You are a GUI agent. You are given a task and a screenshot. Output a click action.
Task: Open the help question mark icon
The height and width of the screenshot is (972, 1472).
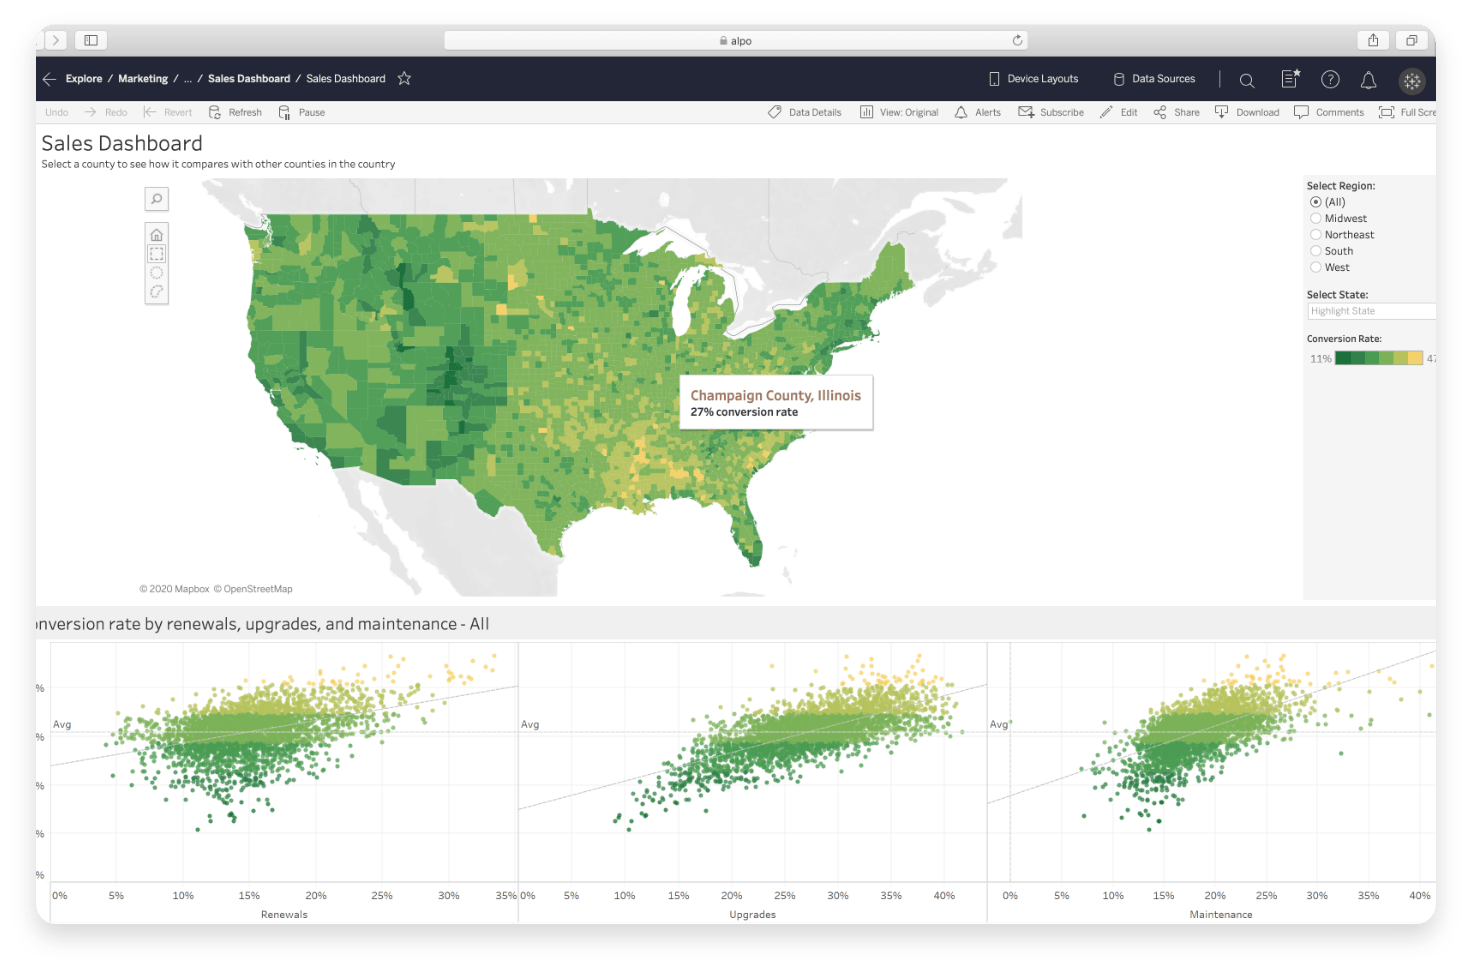click(x=1330, y=80)
